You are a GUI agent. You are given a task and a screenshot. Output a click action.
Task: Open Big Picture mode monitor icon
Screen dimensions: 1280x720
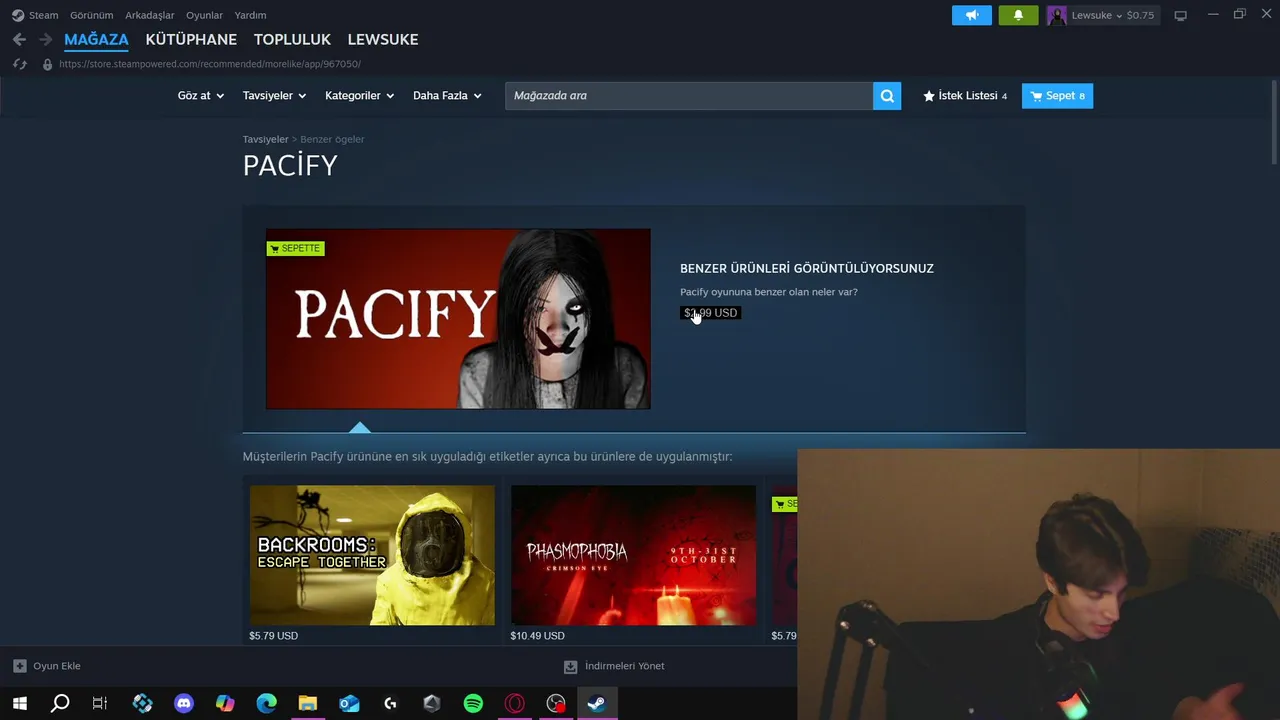pos(1180,15)
